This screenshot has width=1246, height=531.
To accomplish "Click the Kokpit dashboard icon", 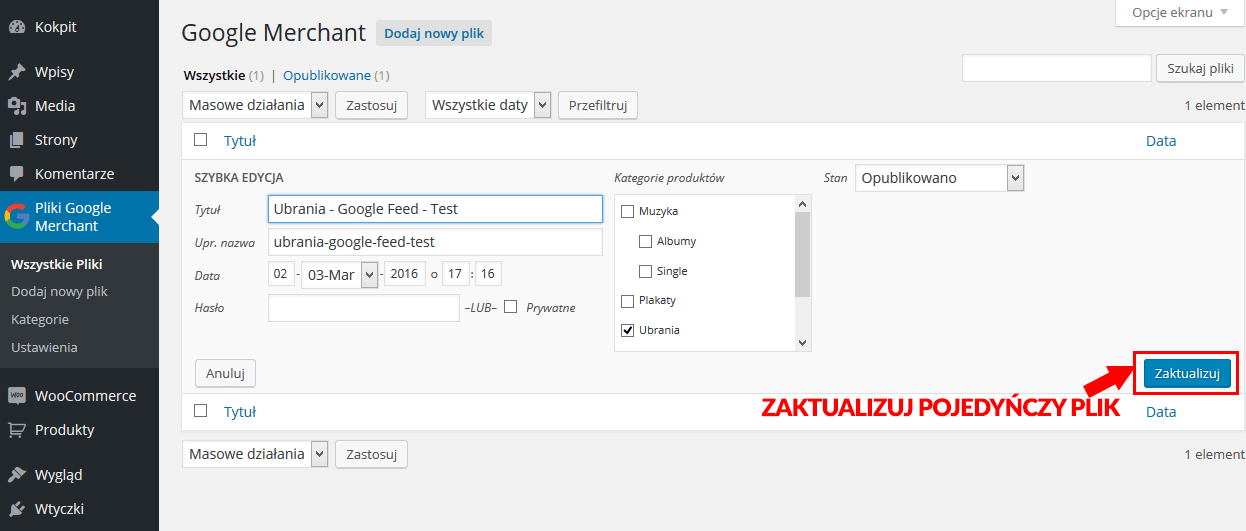I will (x=16, y=27).
